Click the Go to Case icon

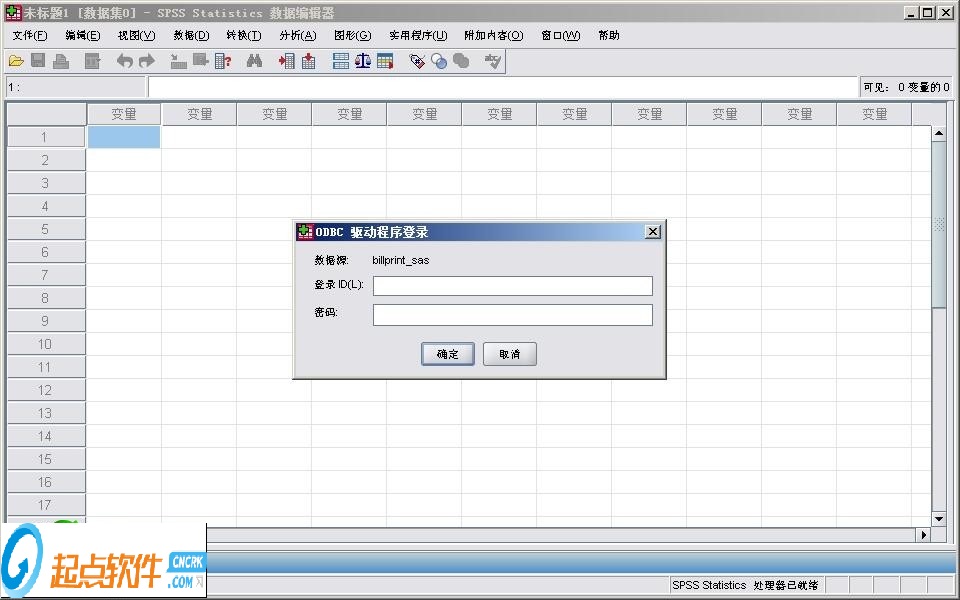coord(178,61)
